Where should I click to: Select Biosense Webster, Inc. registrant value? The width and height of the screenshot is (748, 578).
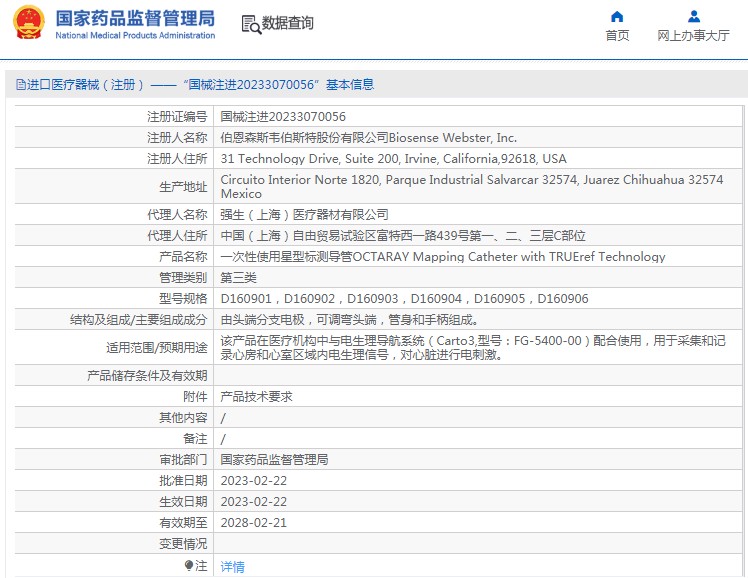(x=368, y=138)
